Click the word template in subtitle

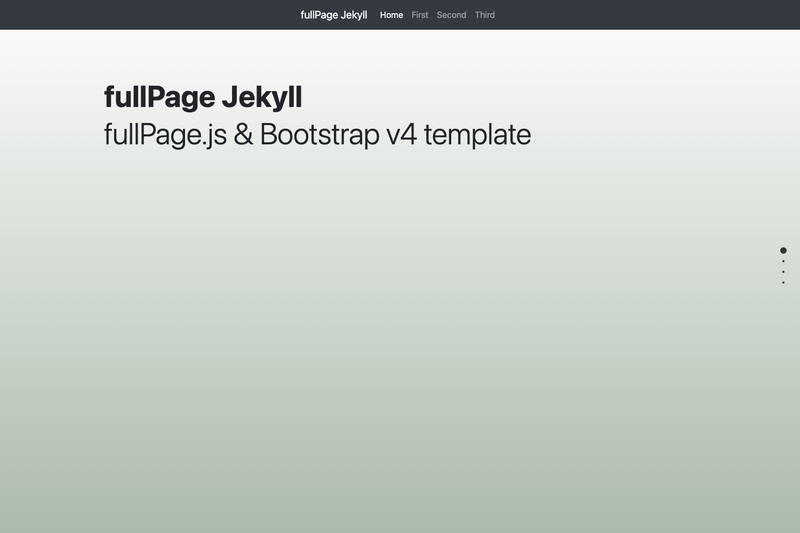click(x=478, y=135)
